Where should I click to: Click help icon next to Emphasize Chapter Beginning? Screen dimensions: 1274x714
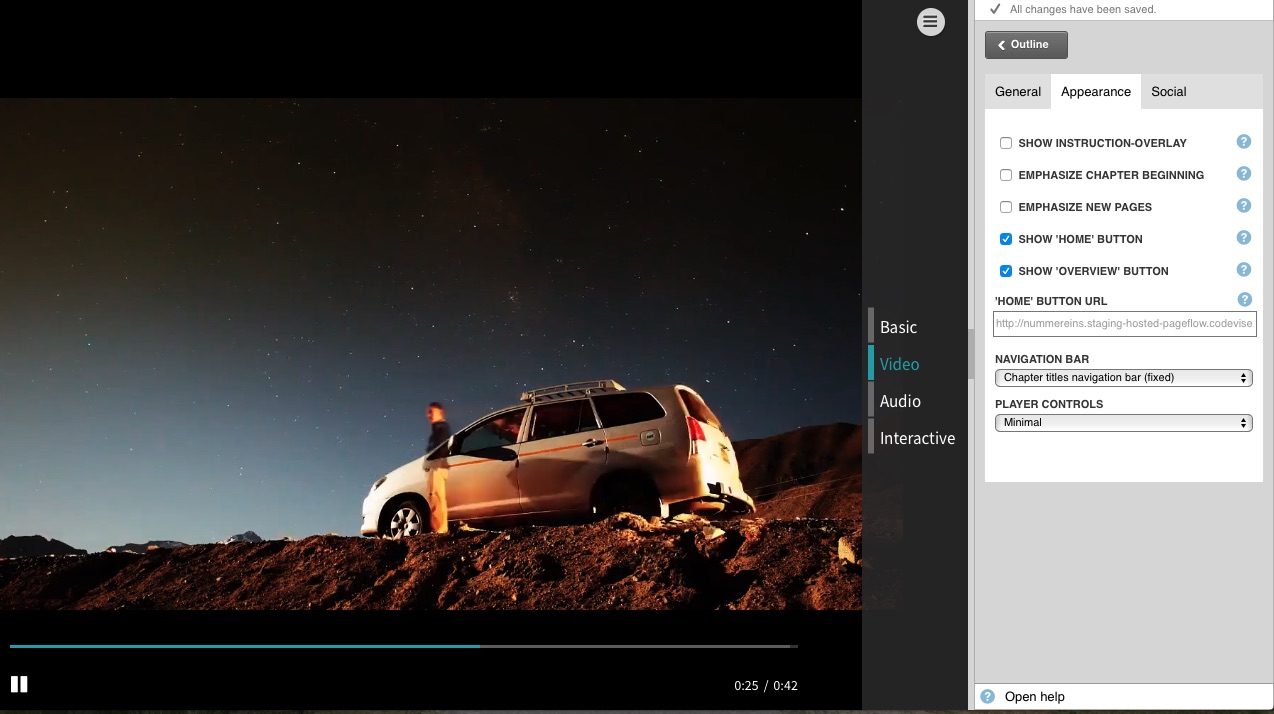point(1244,174)
